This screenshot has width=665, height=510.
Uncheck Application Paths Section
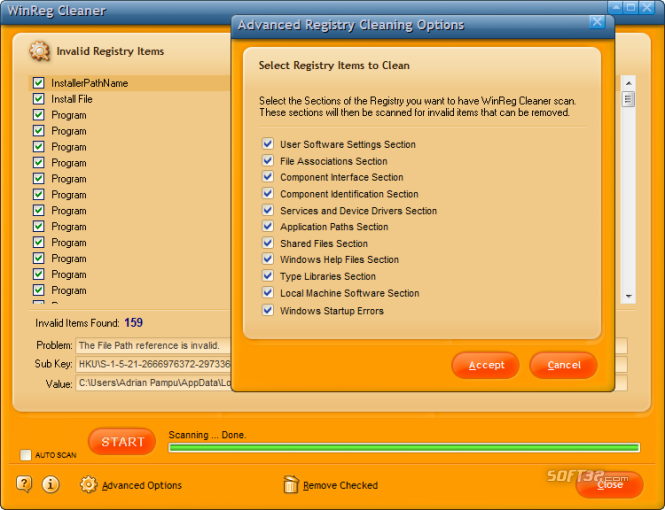pos(268,226)
